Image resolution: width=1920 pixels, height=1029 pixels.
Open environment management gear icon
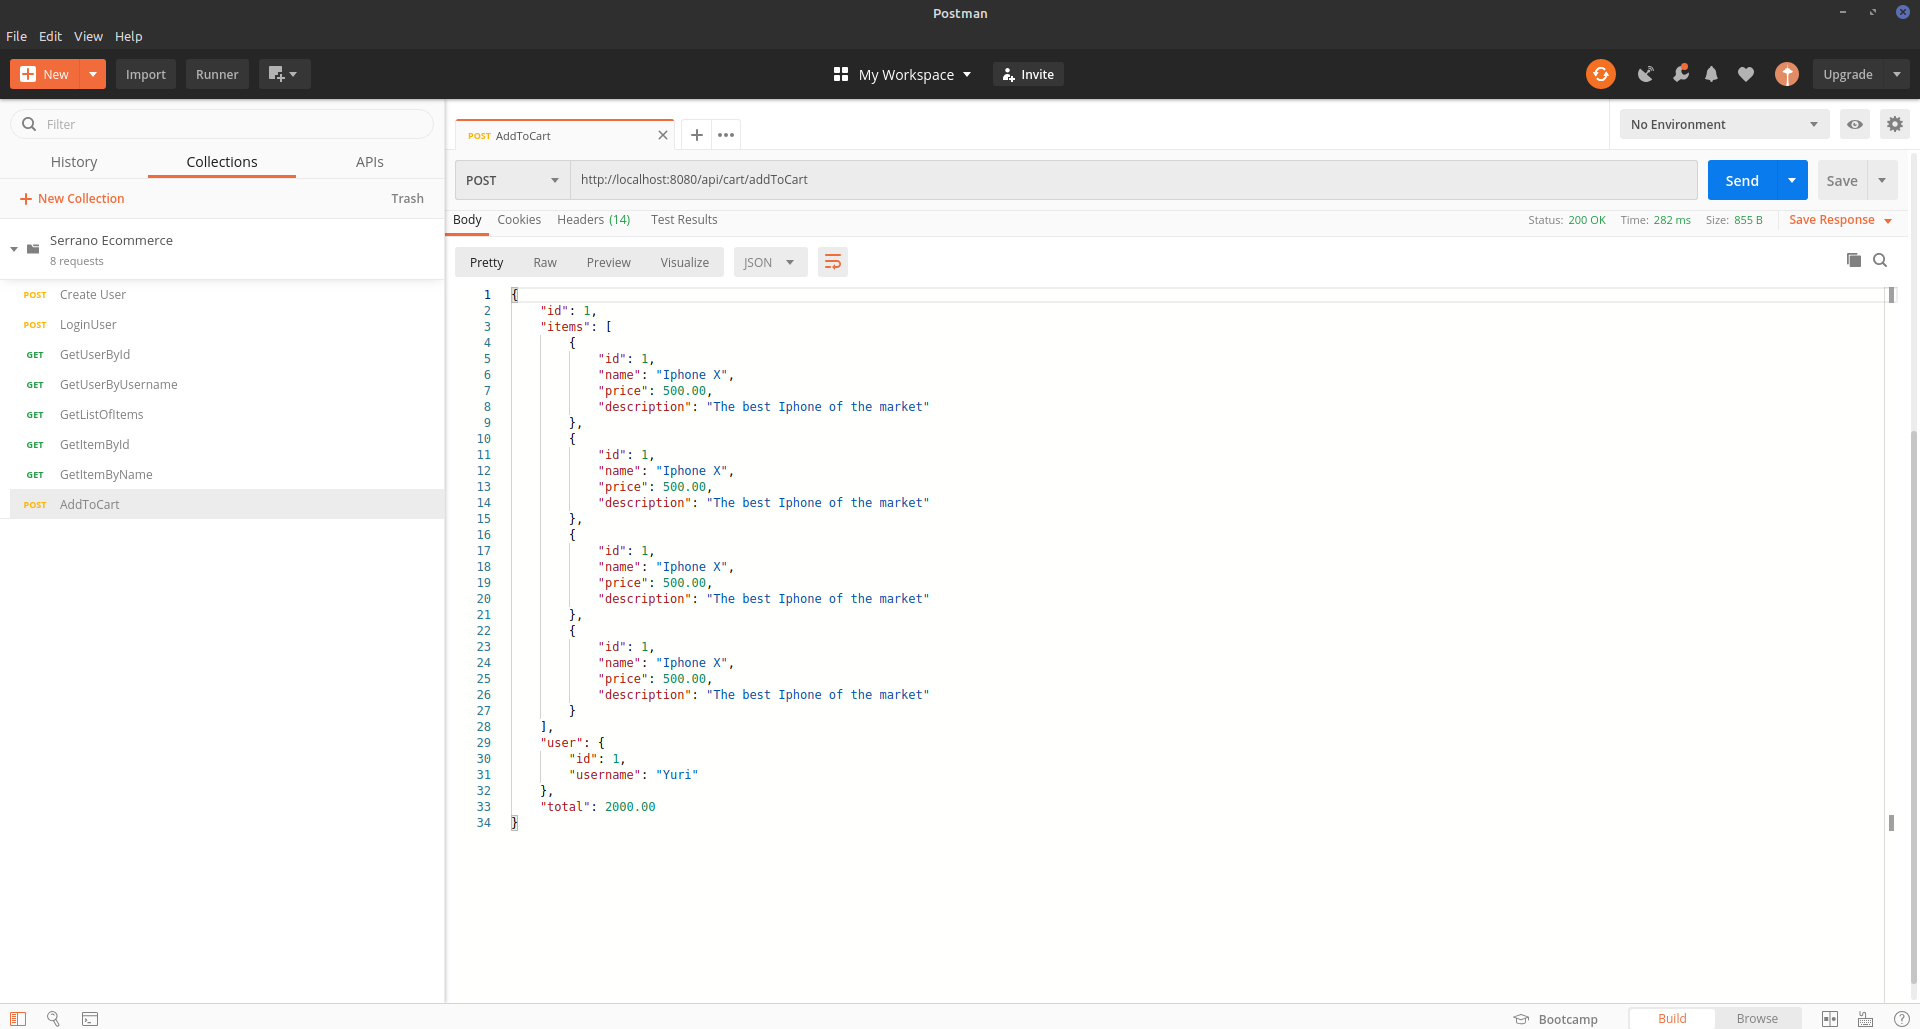click(x=1895, y=124)
